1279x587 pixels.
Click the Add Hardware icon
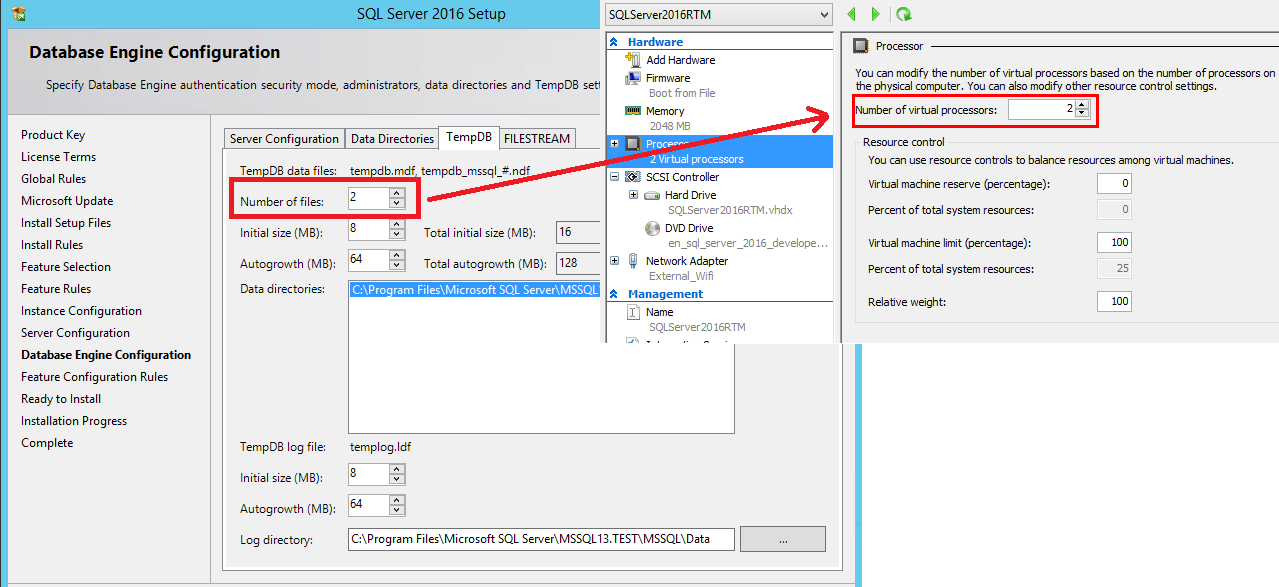click(x=632, y=60)
